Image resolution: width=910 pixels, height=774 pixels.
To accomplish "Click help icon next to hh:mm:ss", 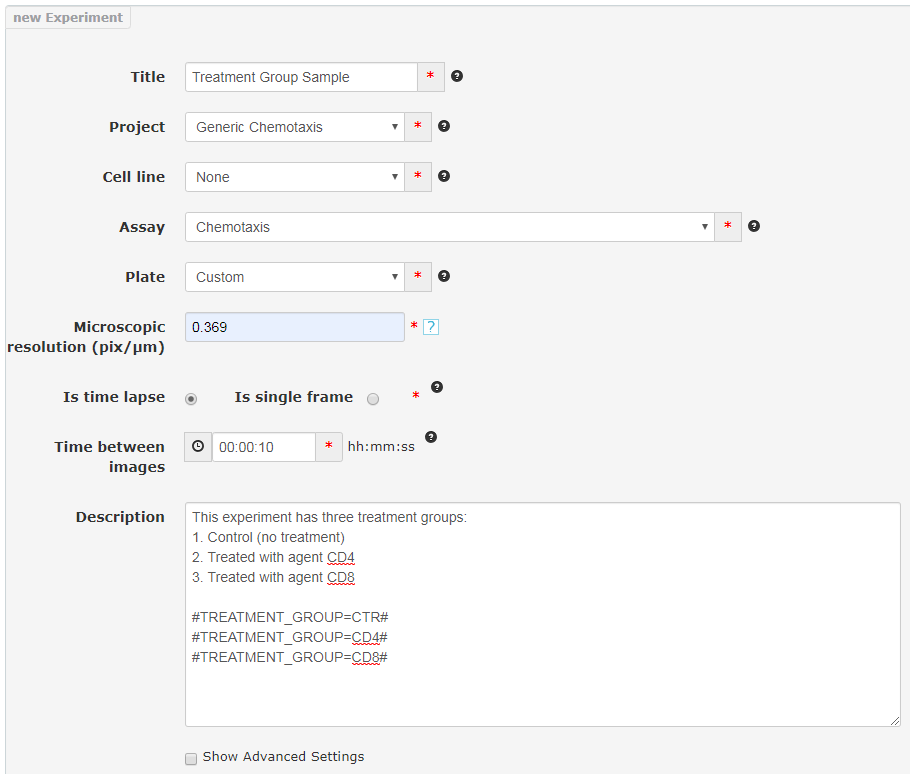I will (x=431, y=437).
